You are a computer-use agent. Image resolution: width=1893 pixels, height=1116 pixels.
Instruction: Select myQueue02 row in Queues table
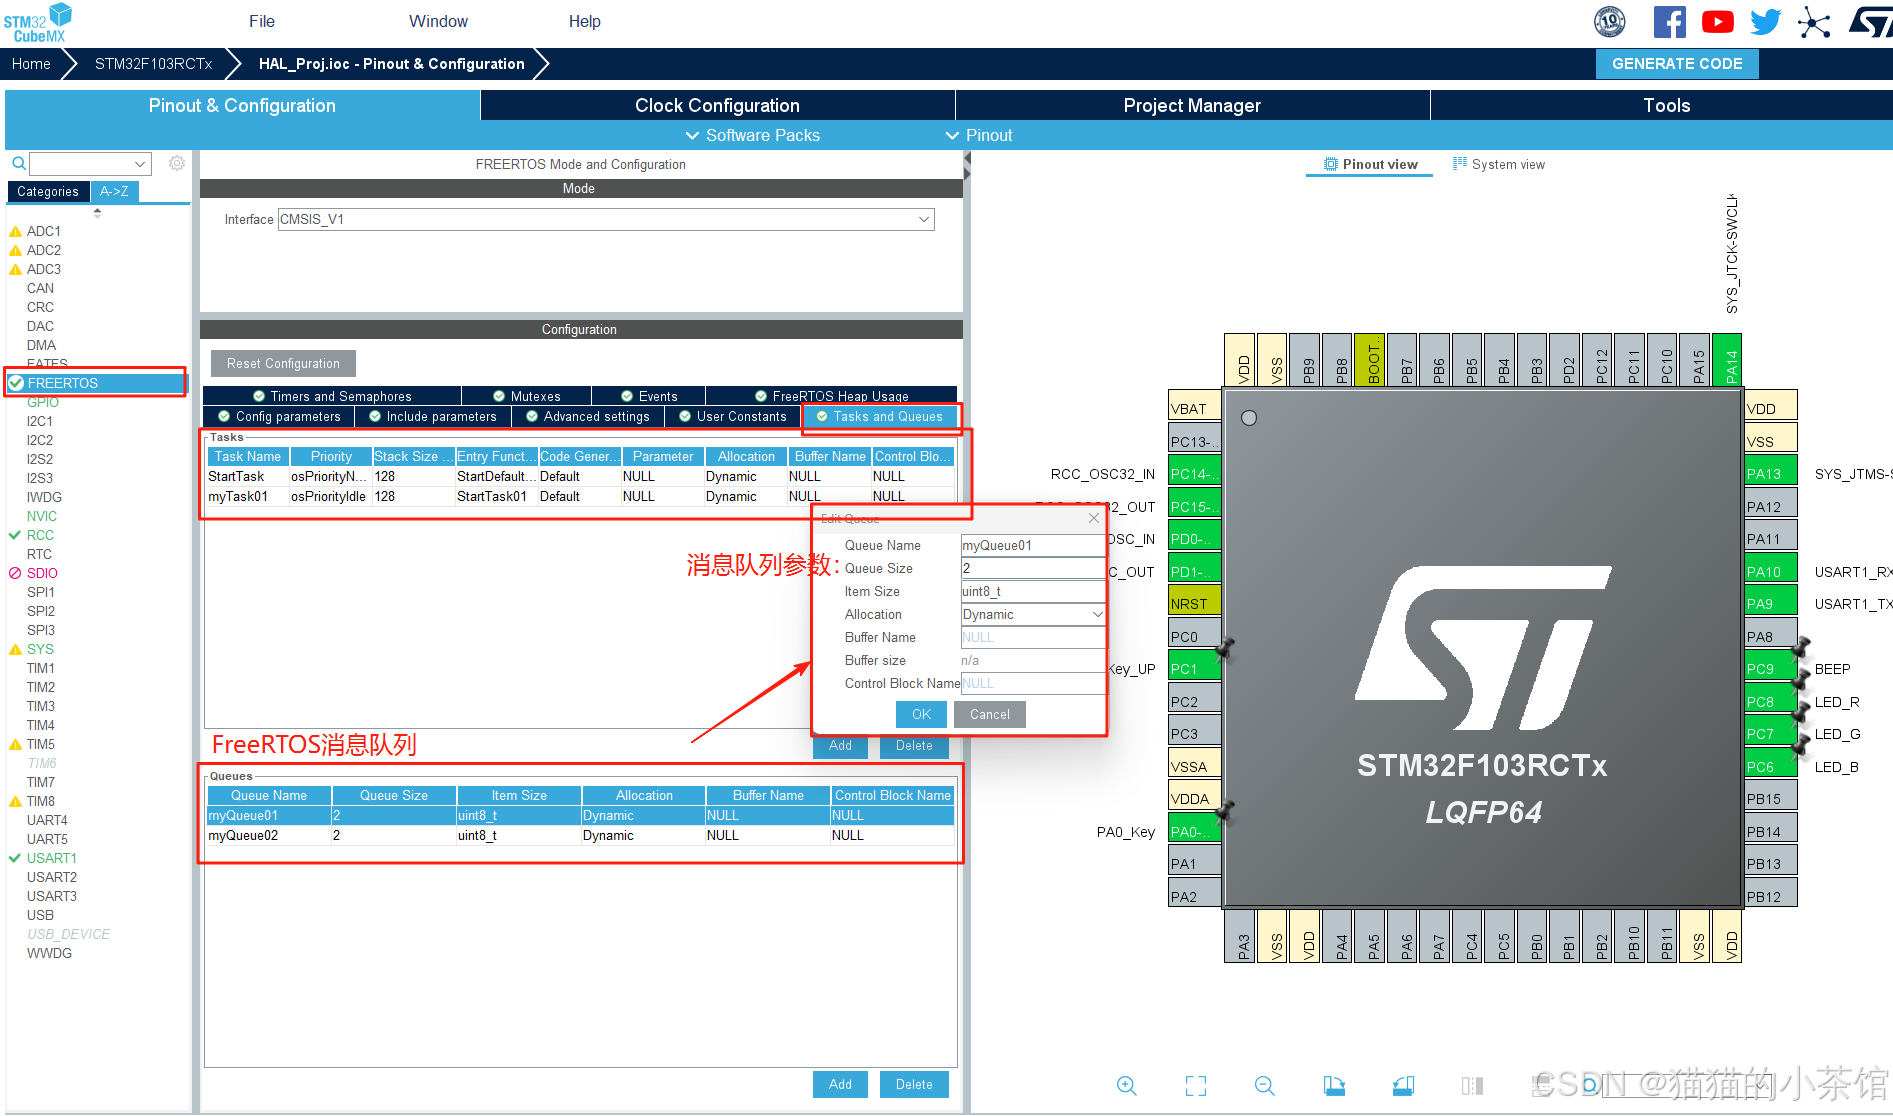[580, 835]
